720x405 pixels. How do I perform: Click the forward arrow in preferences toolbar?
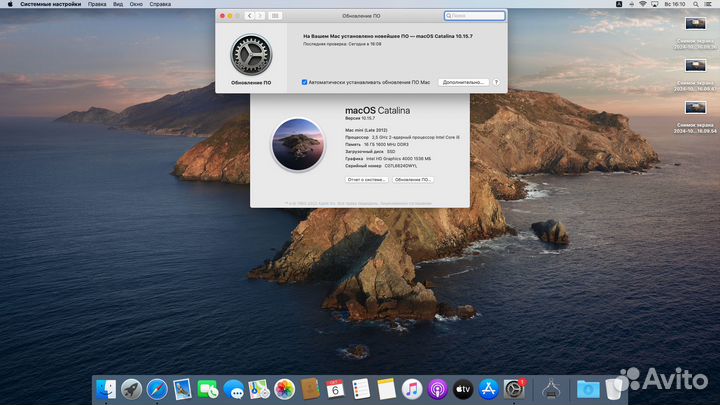260,16
